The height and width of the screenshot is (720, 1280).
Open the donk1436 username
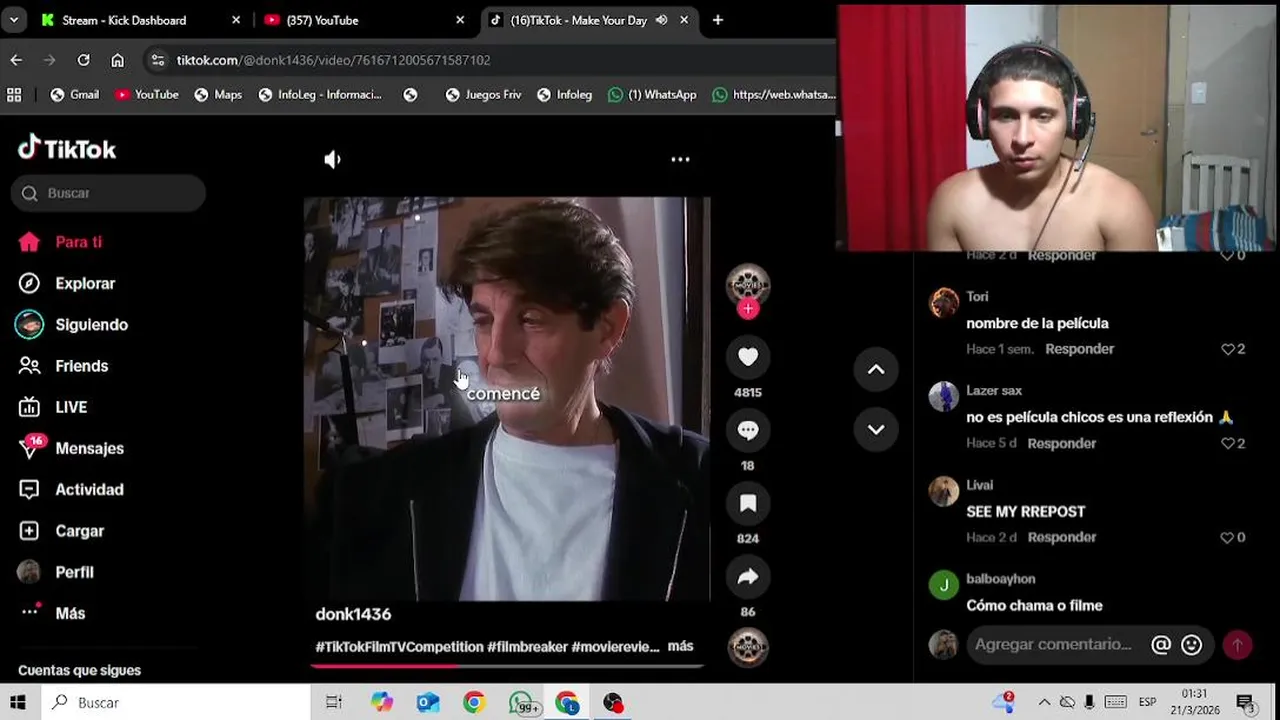click(353, 614)
